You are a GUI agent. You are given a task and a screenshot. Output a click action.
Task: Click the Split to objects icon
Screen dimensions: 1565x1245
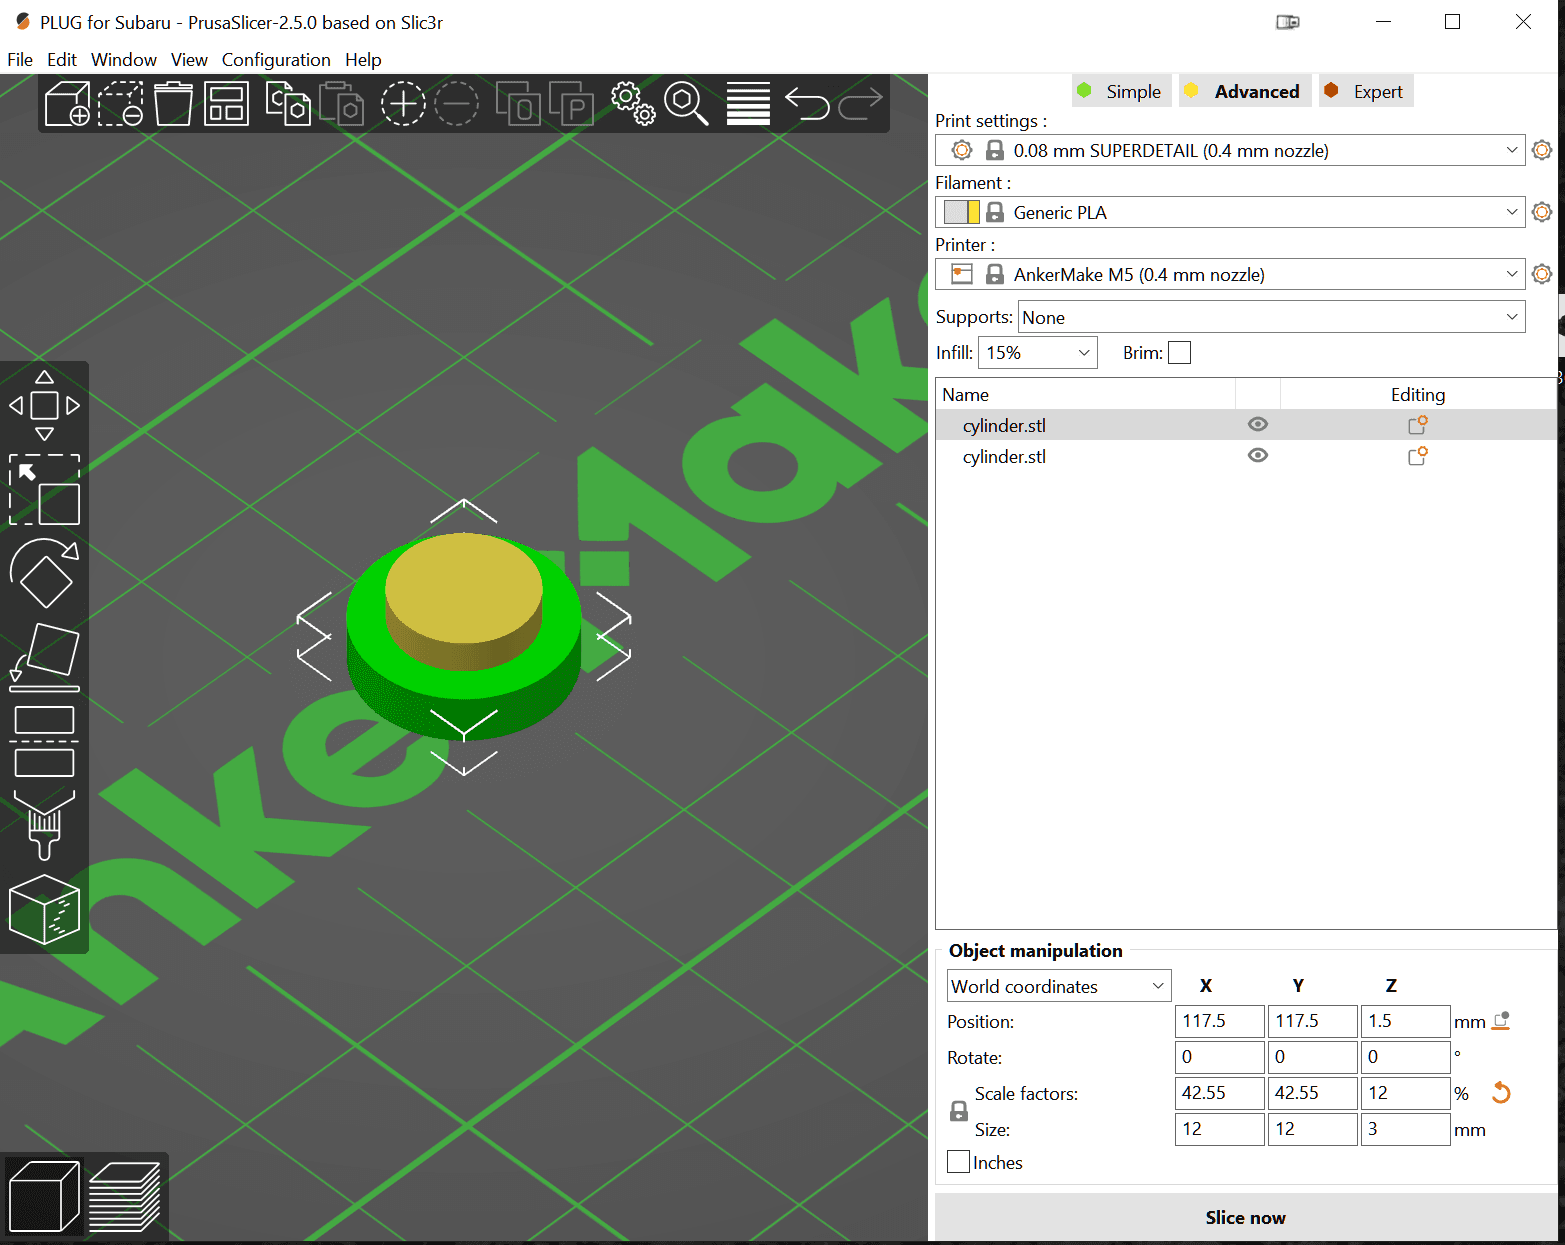click(518, 103)
